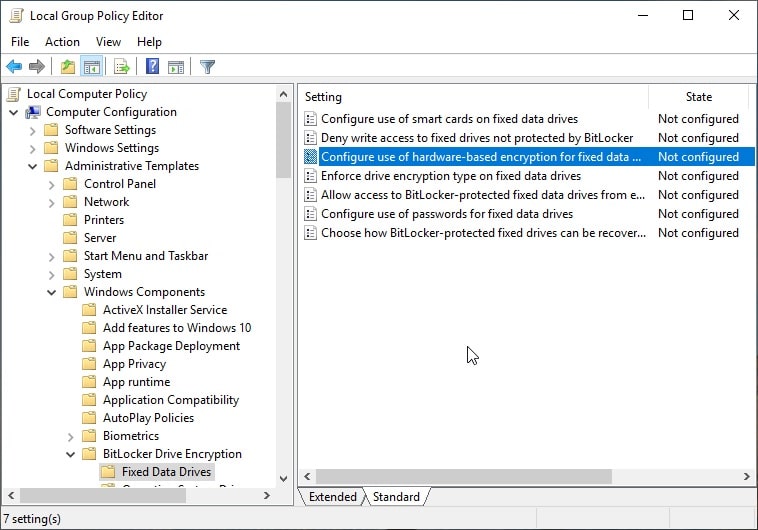Select Enforce drive encryption type setting
758x530 pixels.
click(451, 176)
